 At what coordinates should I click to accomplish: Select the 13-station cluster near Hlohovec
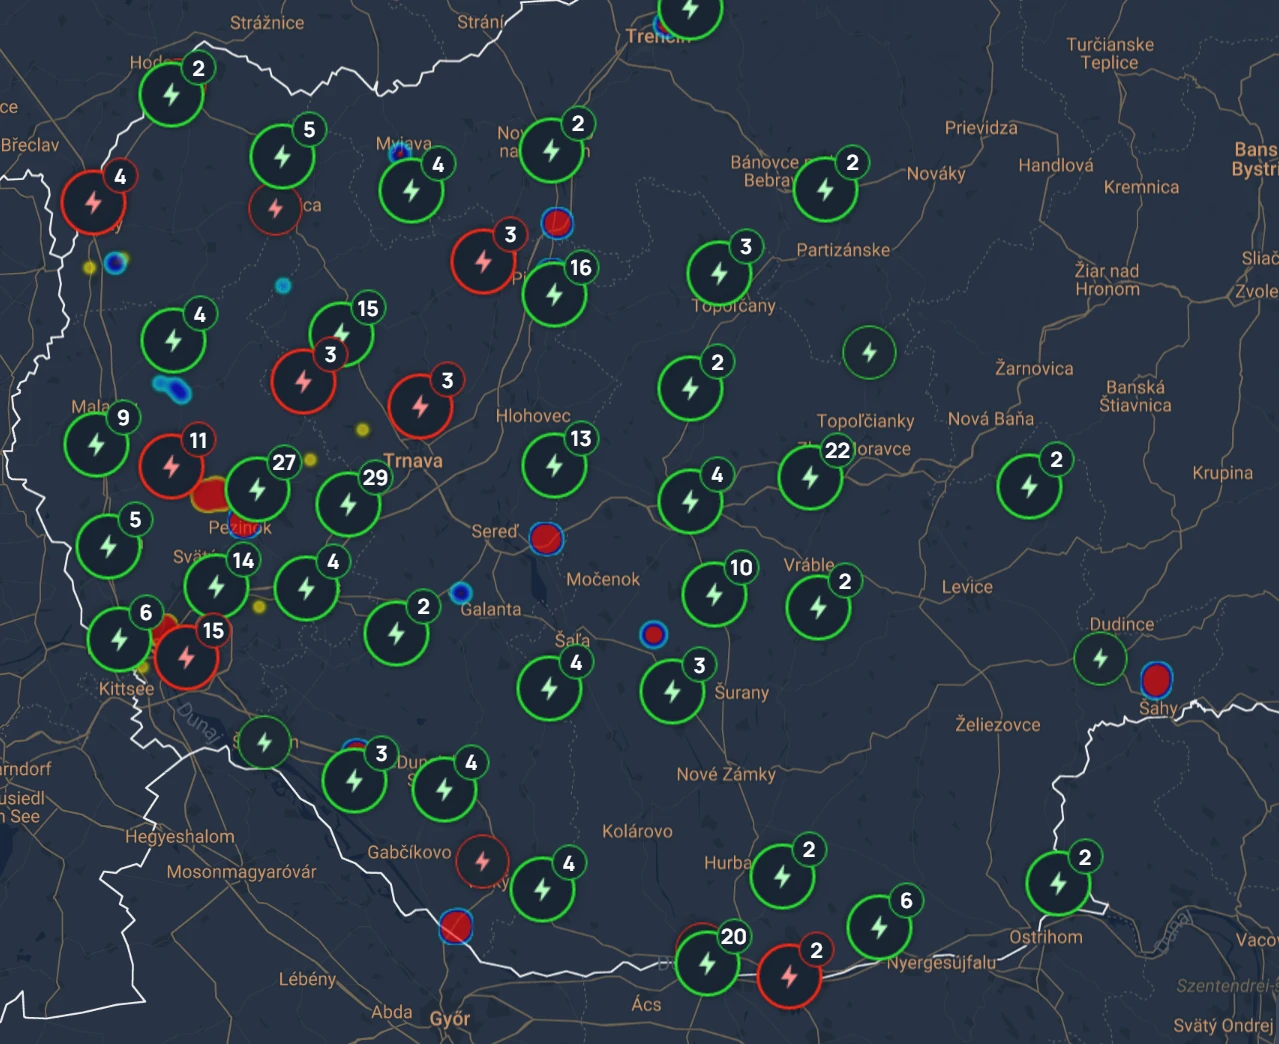[x=554, y=465]
